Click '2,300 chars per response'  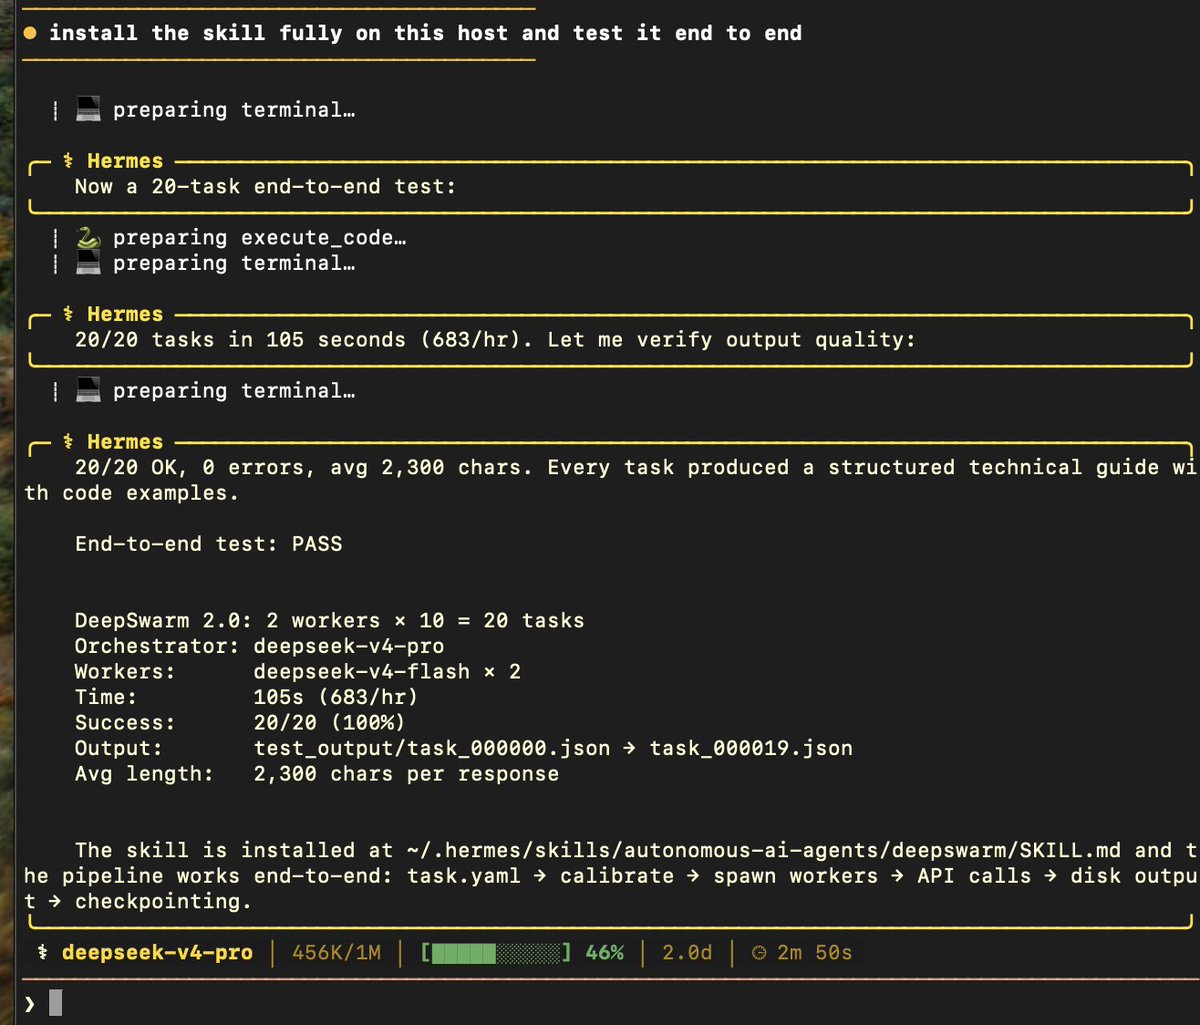pyautogui.click(x=406, y=774)
